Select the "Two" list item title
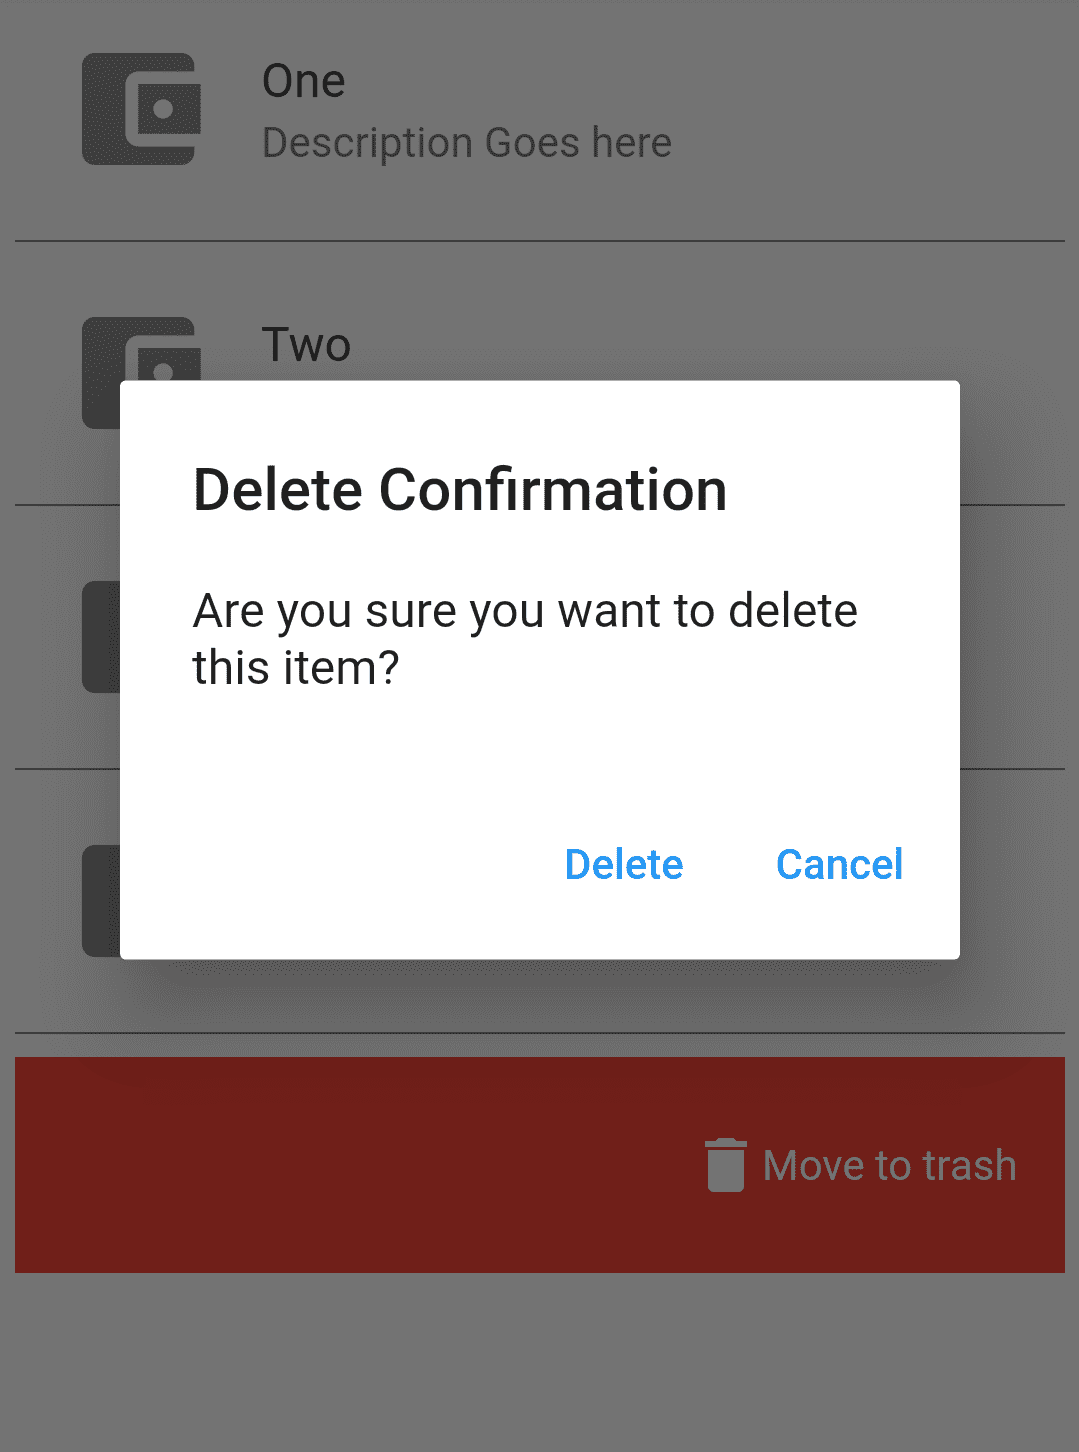This screenshot has height=1452, width=1079. (306, 345)
